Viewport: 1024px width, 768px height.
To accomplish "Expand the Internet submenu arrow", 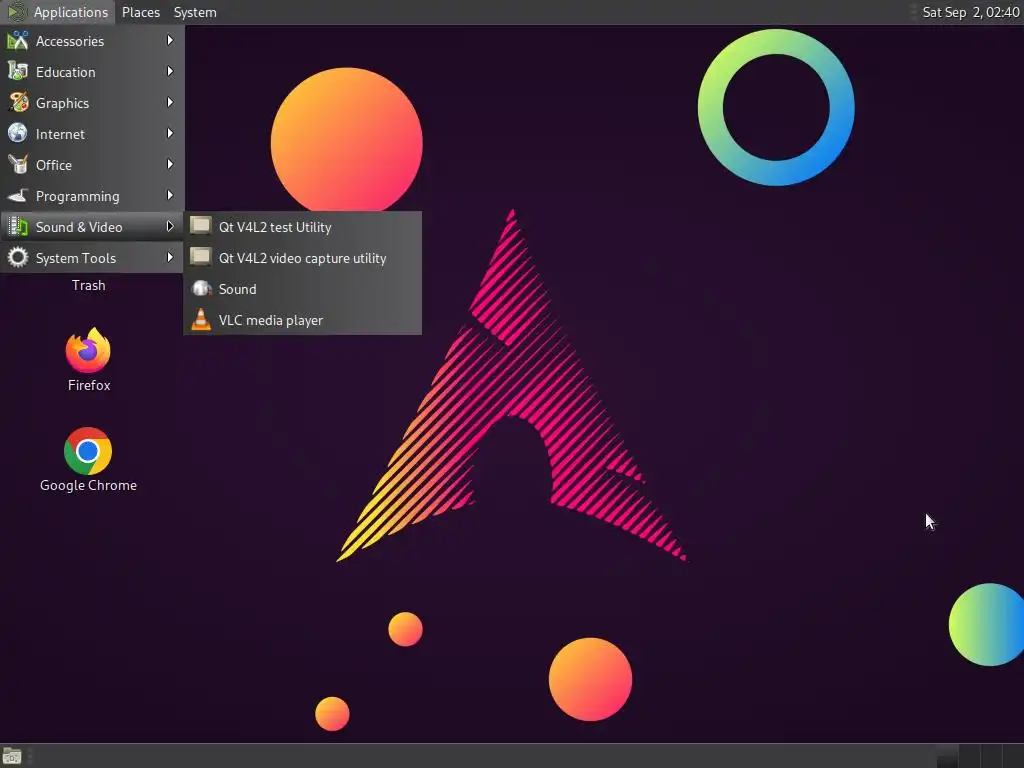I will pyautogui.click(x=170, y=133).
